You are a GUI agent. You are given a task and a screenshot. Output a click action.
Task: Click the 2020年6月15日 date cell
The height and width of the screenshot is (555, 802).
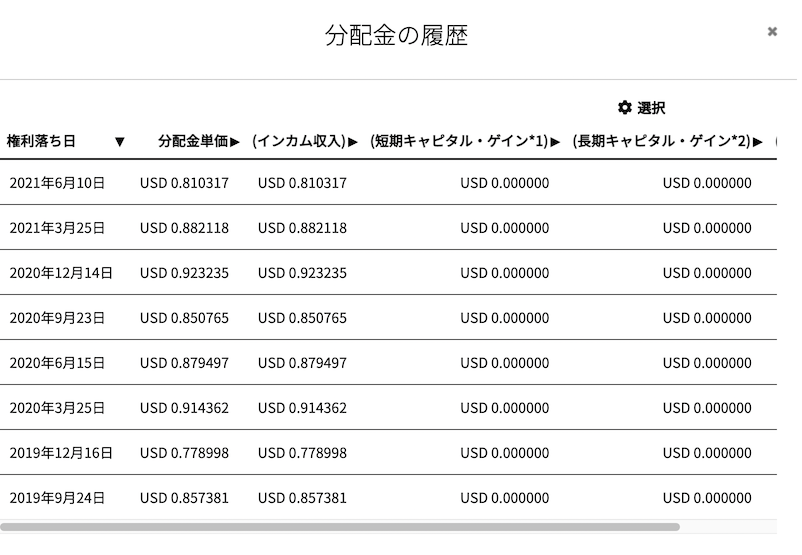coord(57,363)
